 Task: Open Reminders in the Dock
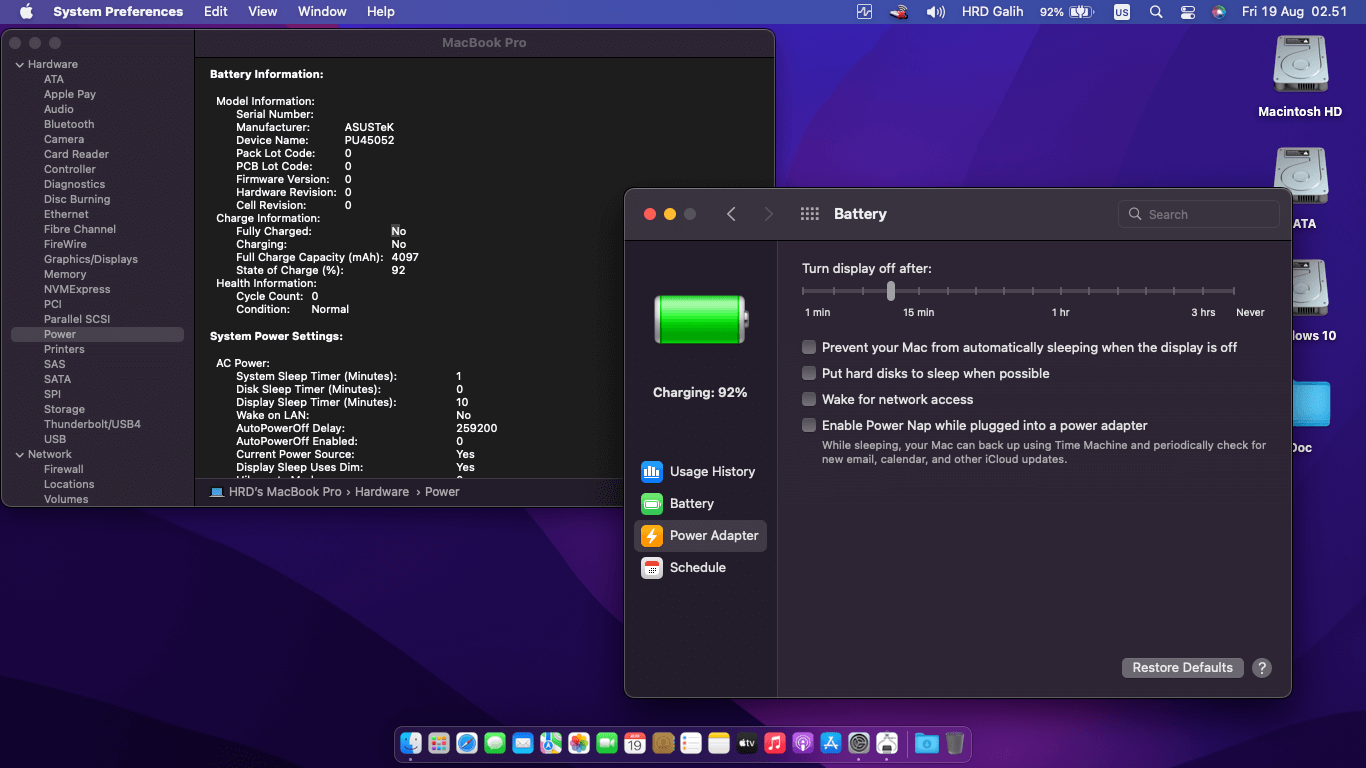691,743
